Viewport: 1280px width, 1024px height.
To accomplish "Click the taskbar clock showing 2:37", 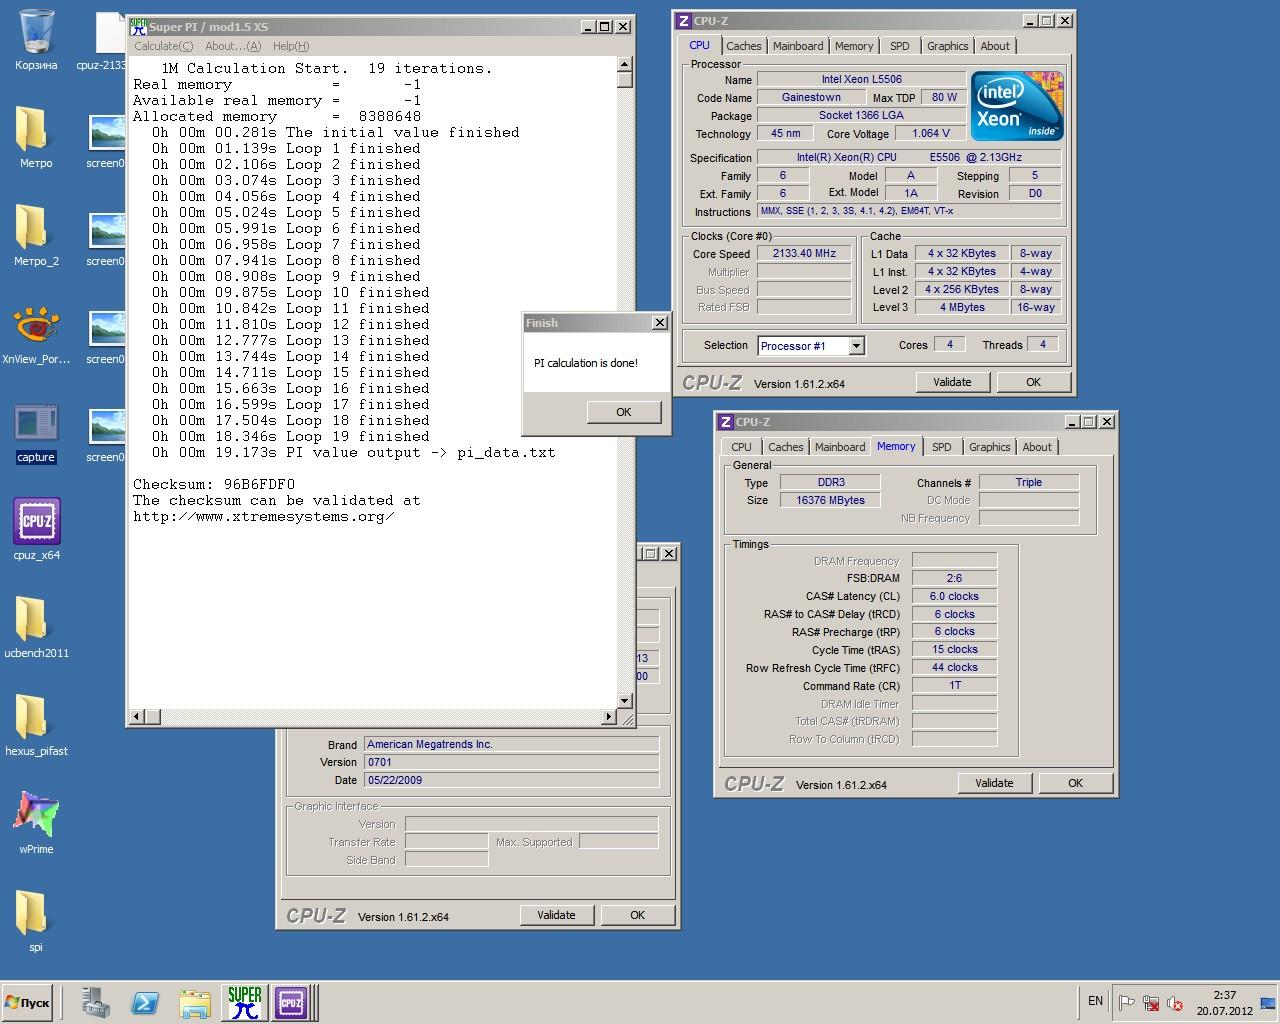I will coord(1225,1003).
